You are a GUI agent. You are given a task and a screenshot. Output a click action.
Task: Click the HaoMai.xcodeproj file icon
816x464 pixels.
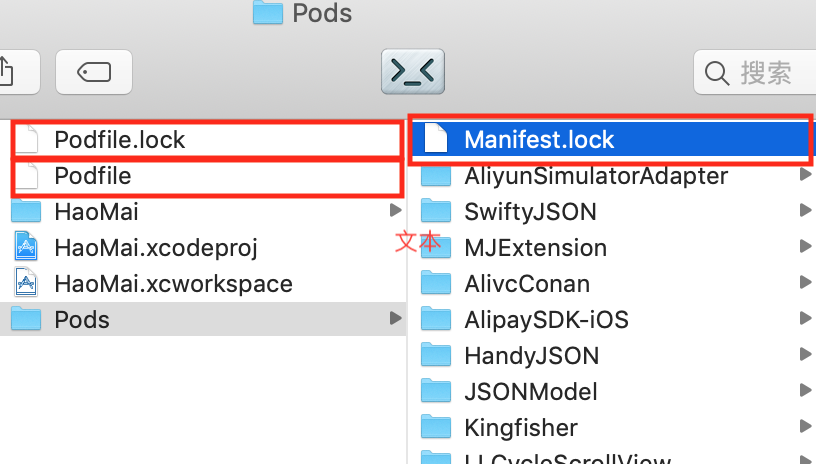click(x=26, y=247)
